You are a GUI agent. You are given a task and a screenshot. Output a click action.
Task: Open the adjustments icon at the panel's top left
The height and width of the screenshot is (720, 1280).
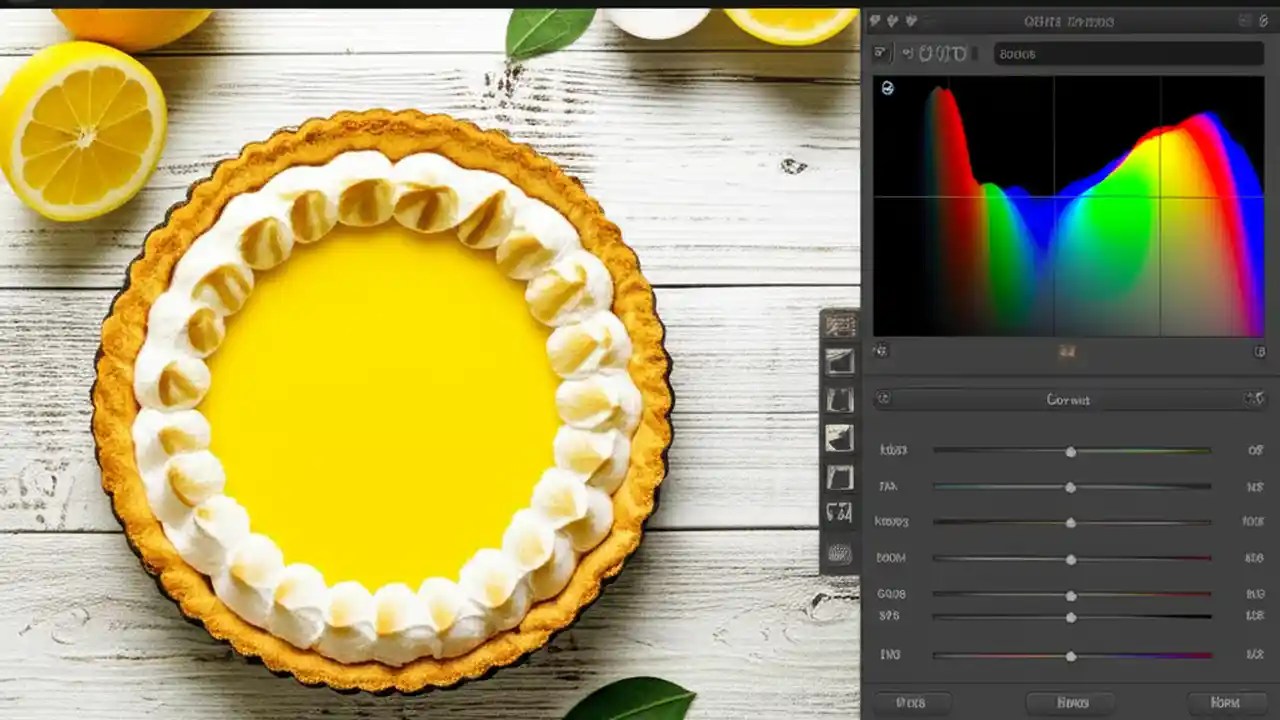pos(881,54)
